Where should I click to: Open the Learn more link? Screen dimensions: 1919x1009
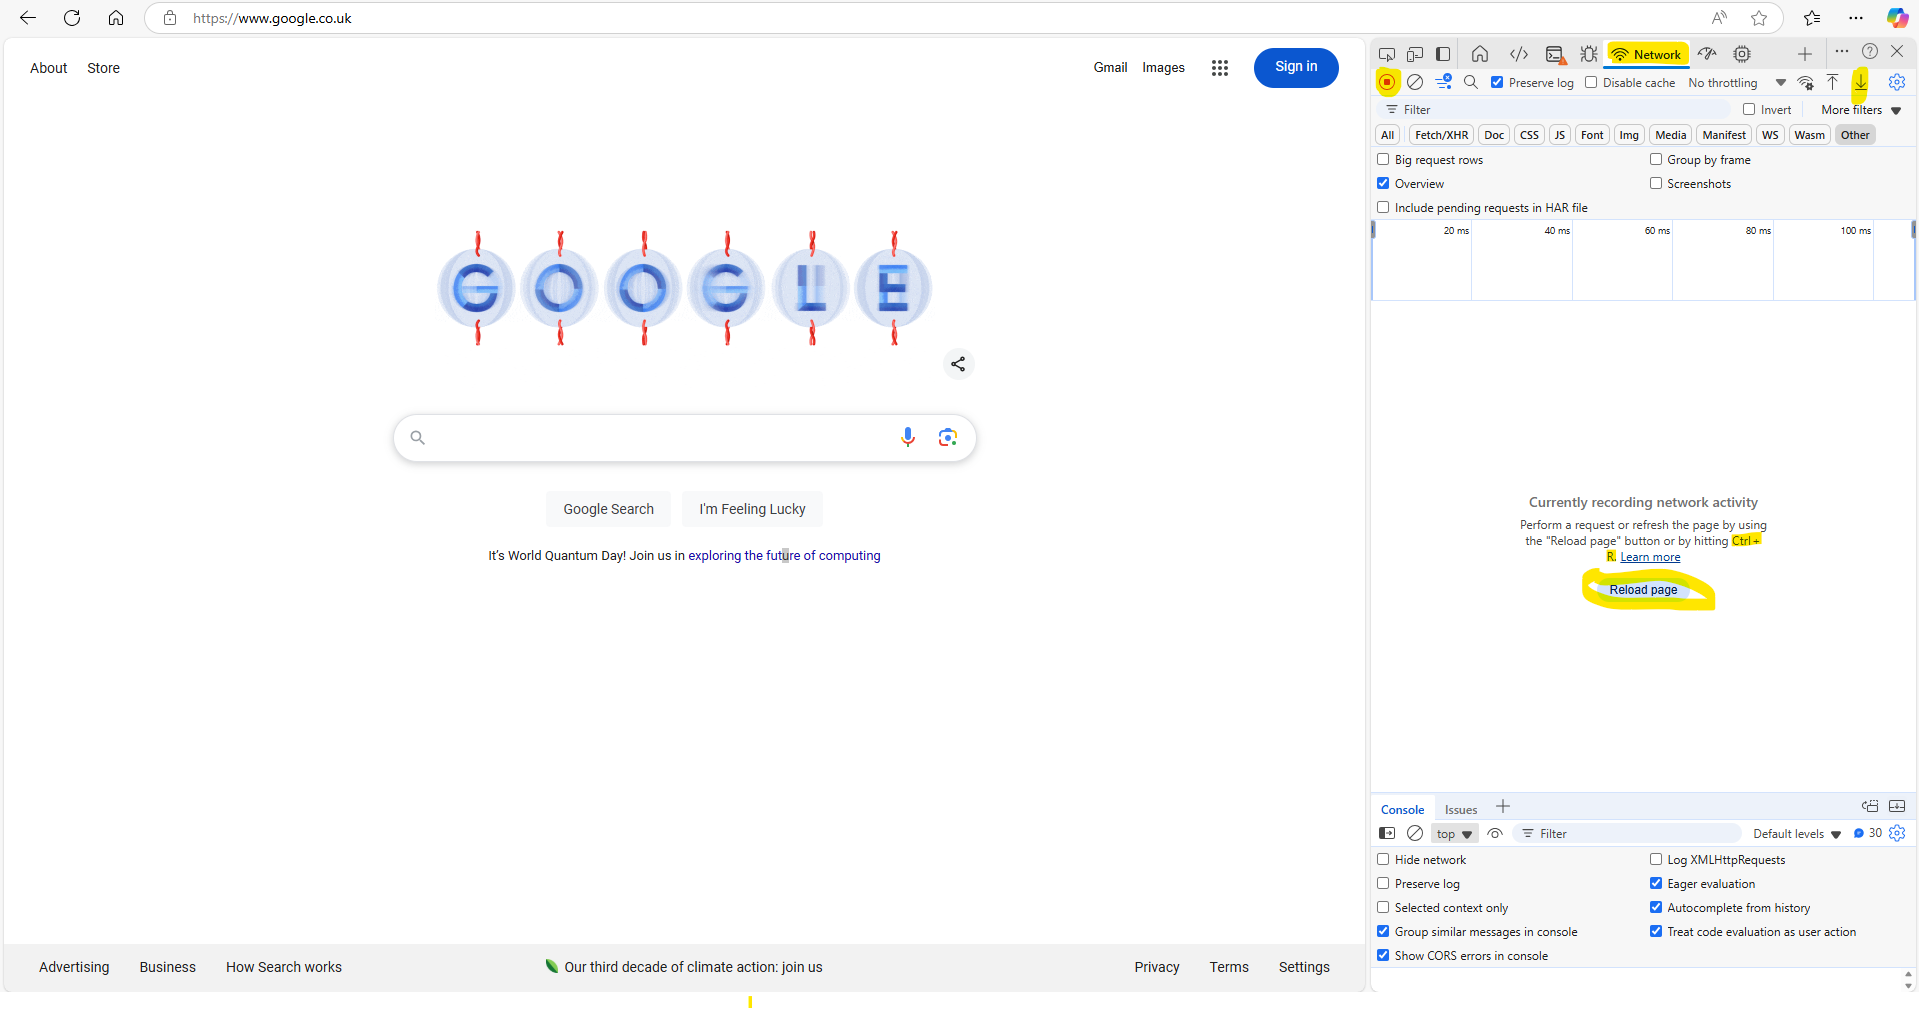coord(1650,557)
